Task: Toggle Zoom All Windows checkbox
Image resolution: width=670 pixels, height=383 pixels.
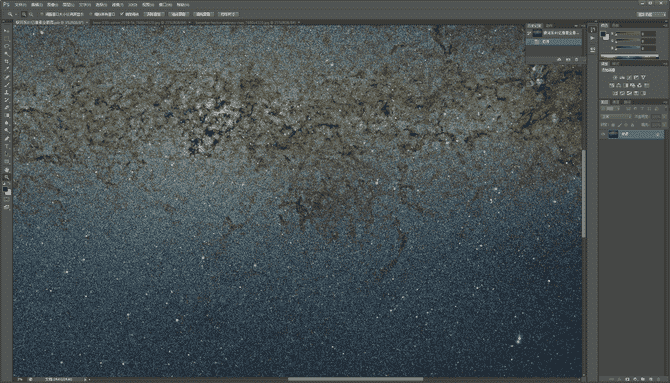Action: [x=91, y=14]
